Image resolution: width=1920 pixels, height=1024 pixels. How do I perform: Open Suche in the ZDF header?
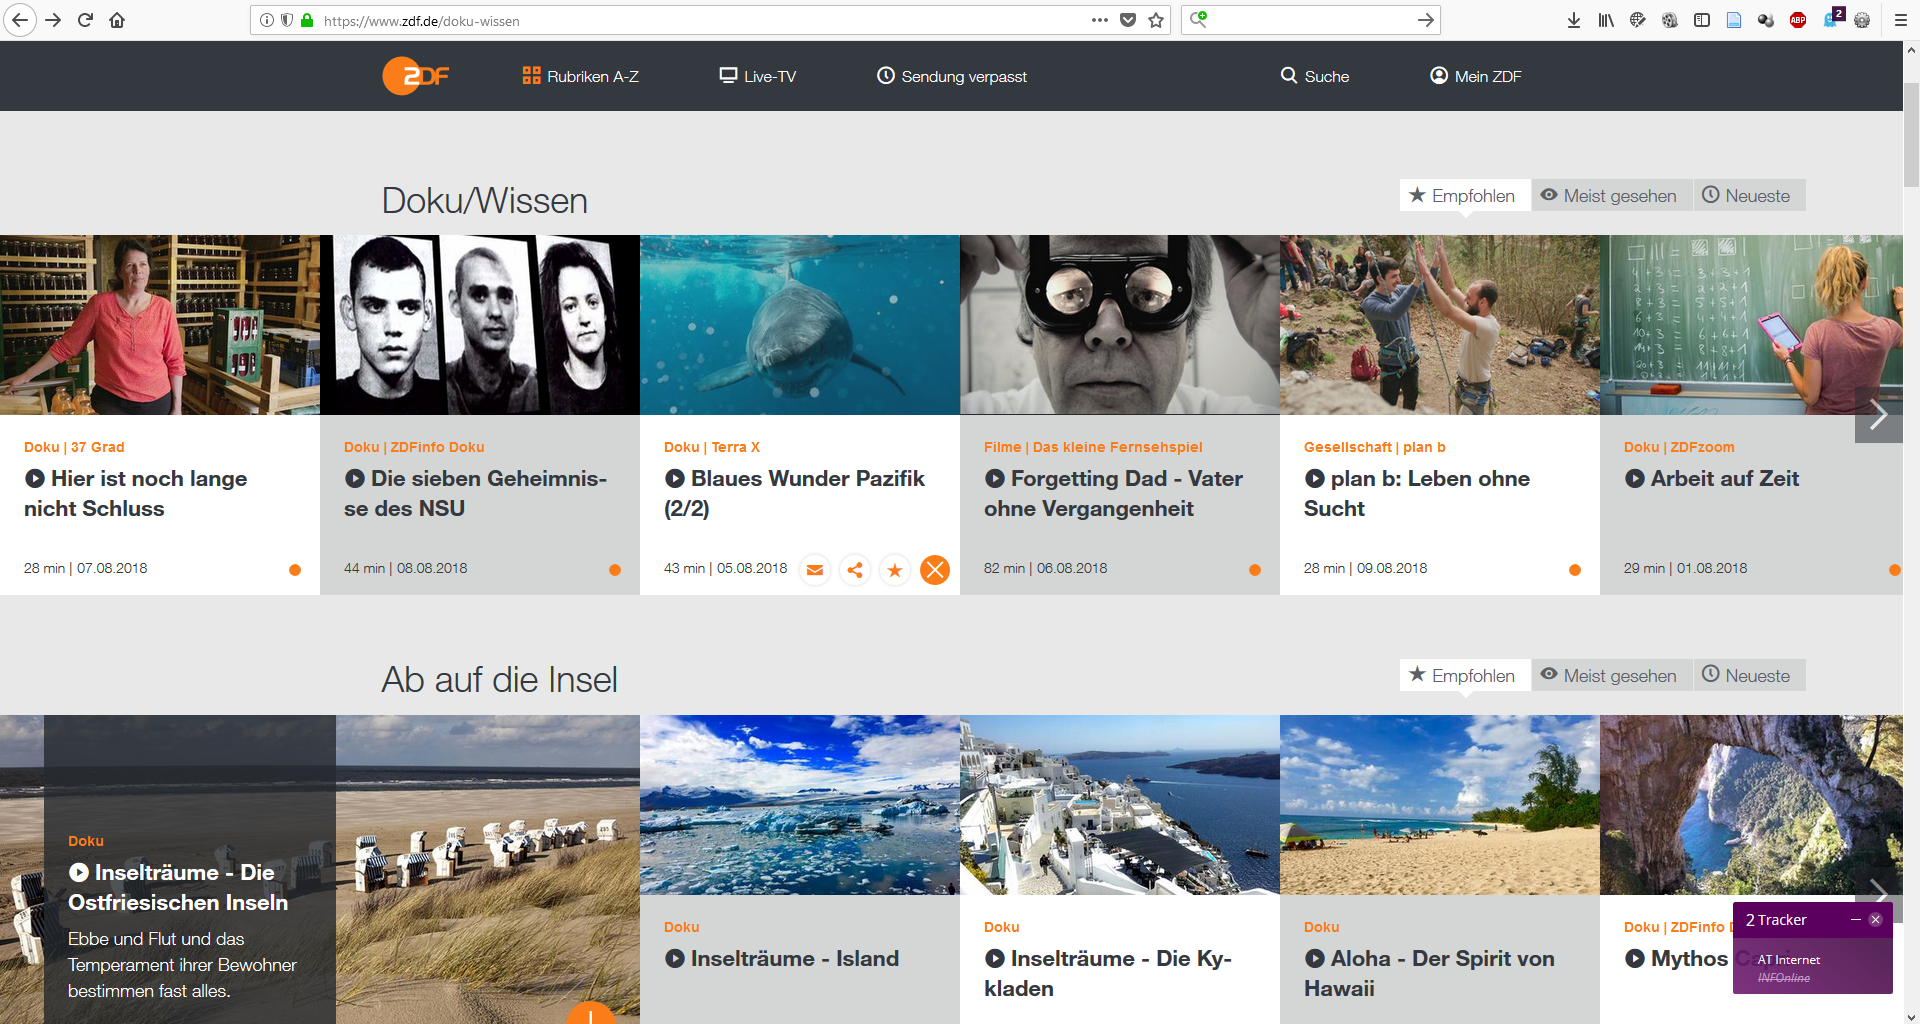[1315, 76]
